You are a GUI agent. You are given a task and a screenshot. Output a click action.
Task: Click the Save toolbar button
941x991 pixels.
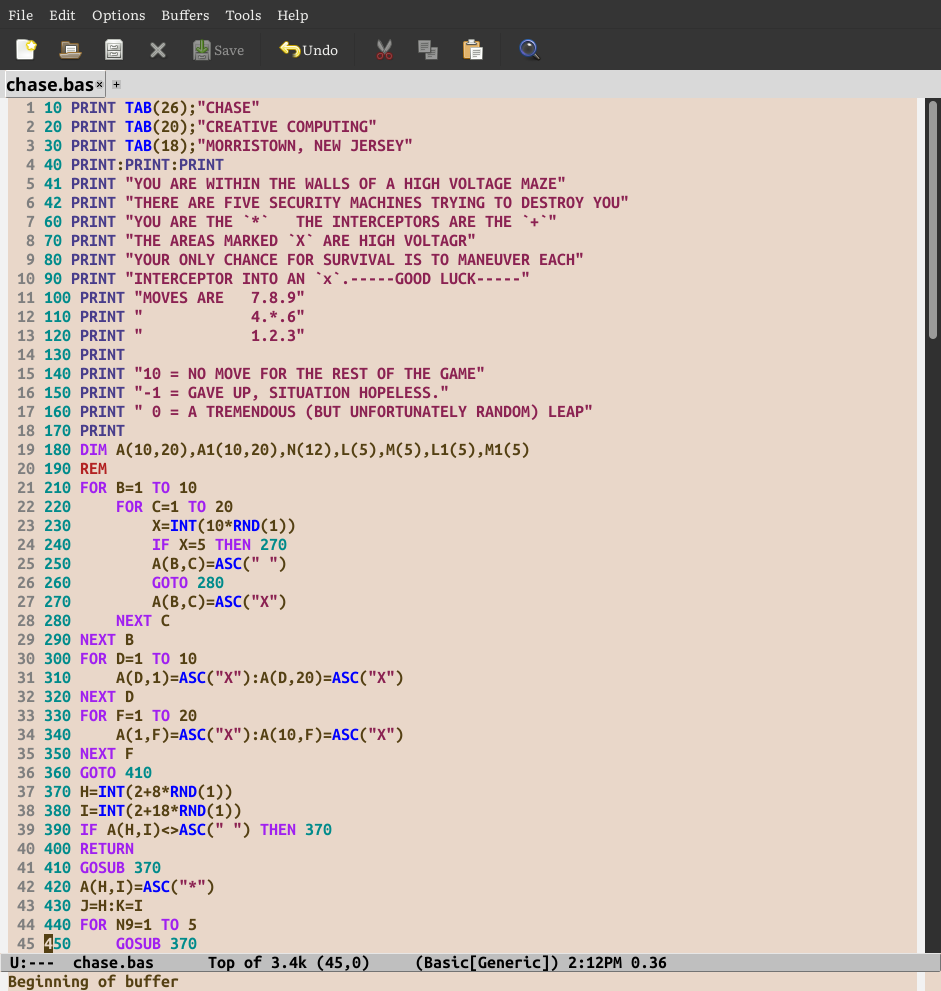tap(218, 50)
